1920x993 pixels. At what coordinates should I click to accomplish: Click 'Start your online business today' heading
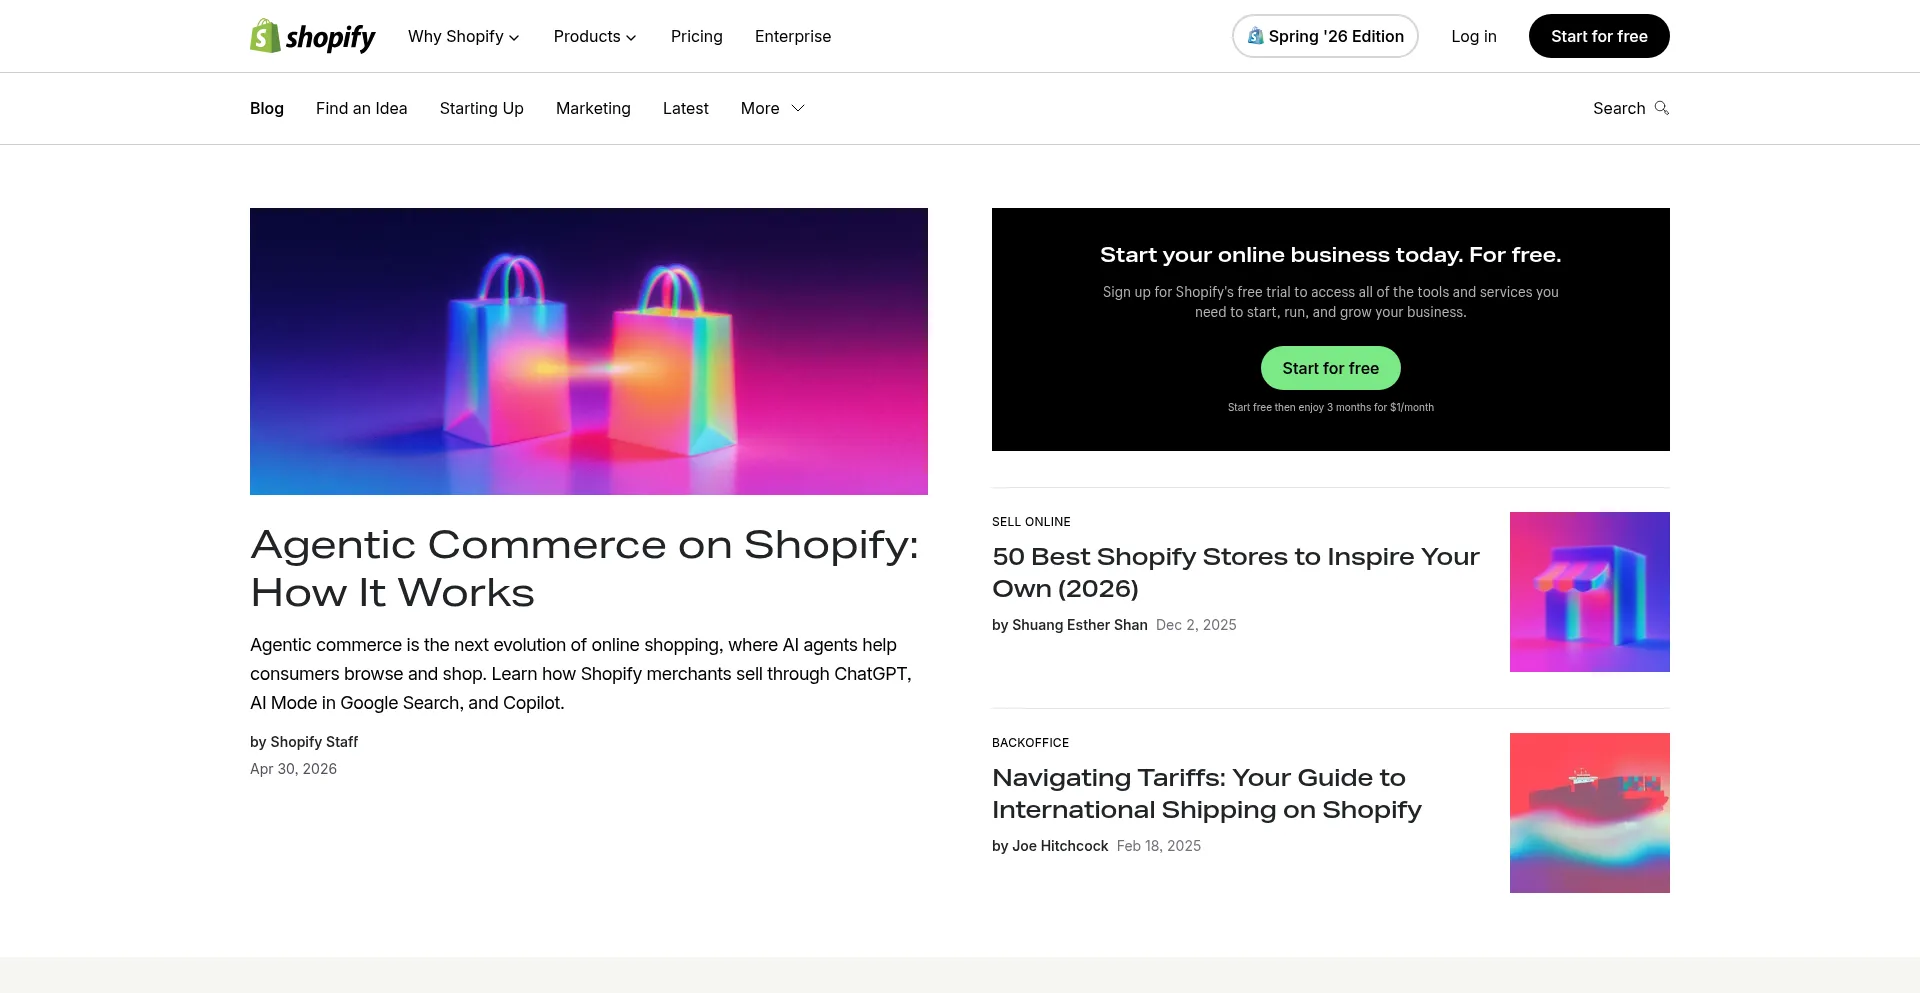(x=1331, y=255)
